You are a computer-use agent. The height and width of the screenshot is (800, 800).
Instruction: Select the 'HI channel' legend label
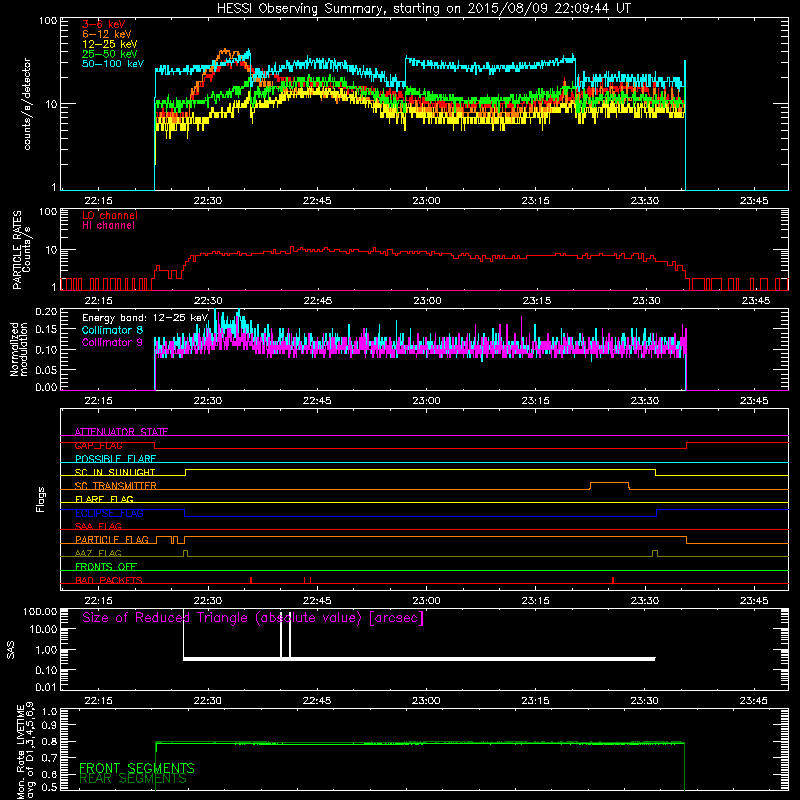108,226
